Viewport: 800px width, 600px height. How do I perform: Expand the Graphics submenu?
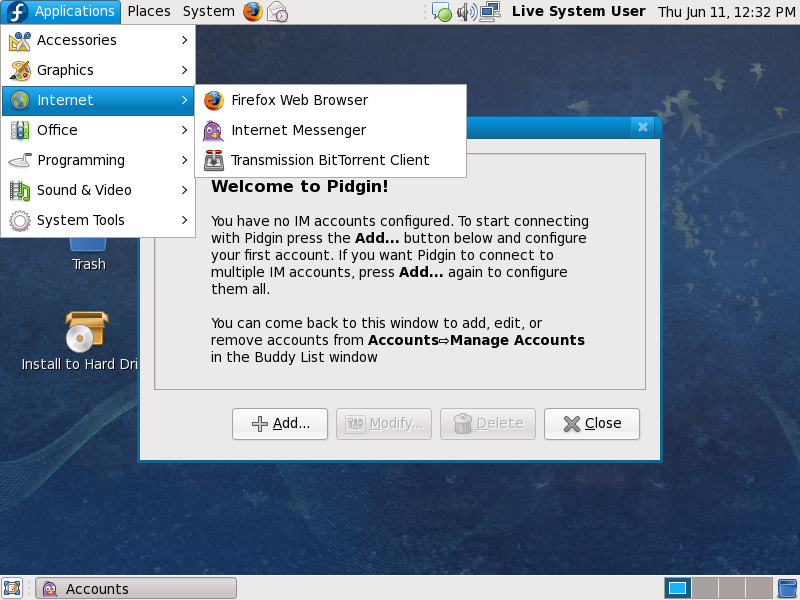(98, 70)
